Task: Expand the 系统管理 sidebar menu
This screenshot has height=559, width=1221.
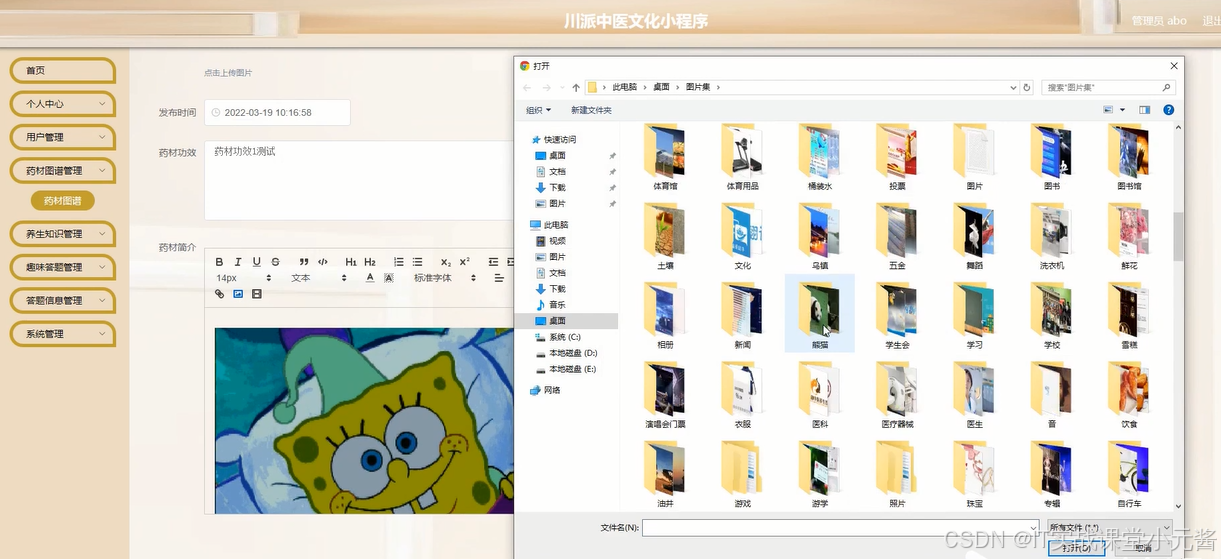Action: pos(63,334)
